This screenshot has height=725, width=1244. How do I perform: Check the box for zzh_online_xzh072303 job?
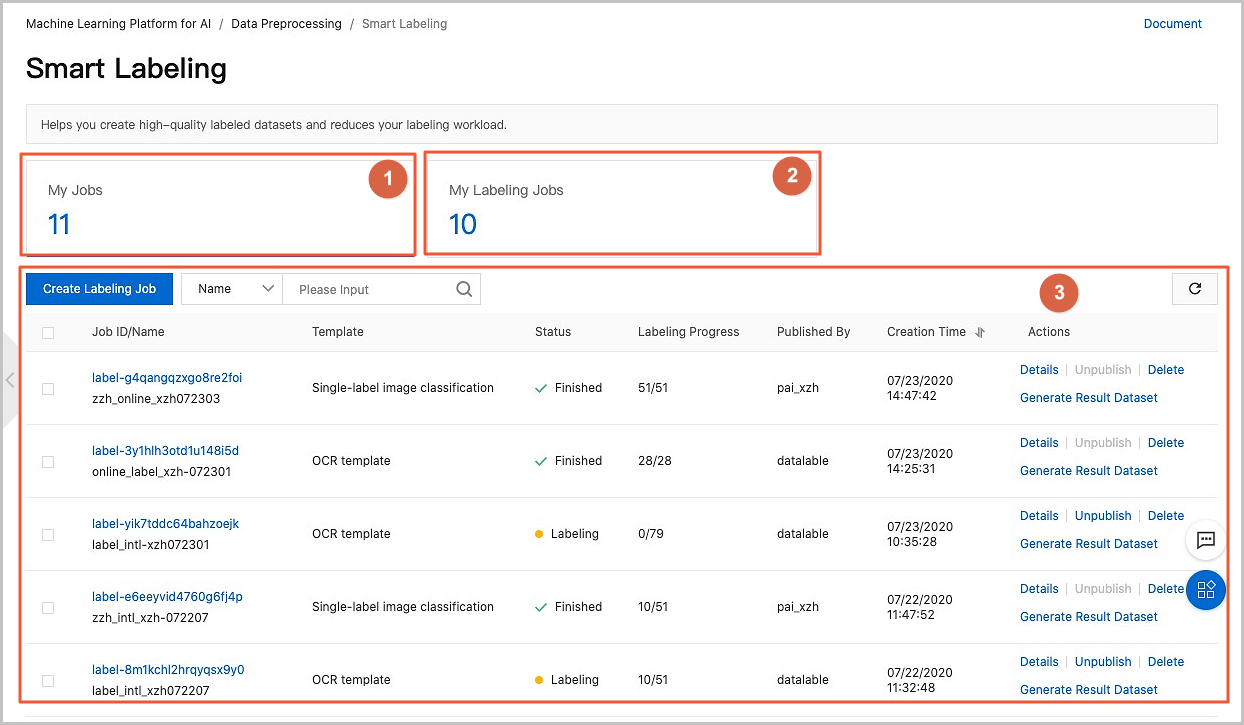coord(48,389)
